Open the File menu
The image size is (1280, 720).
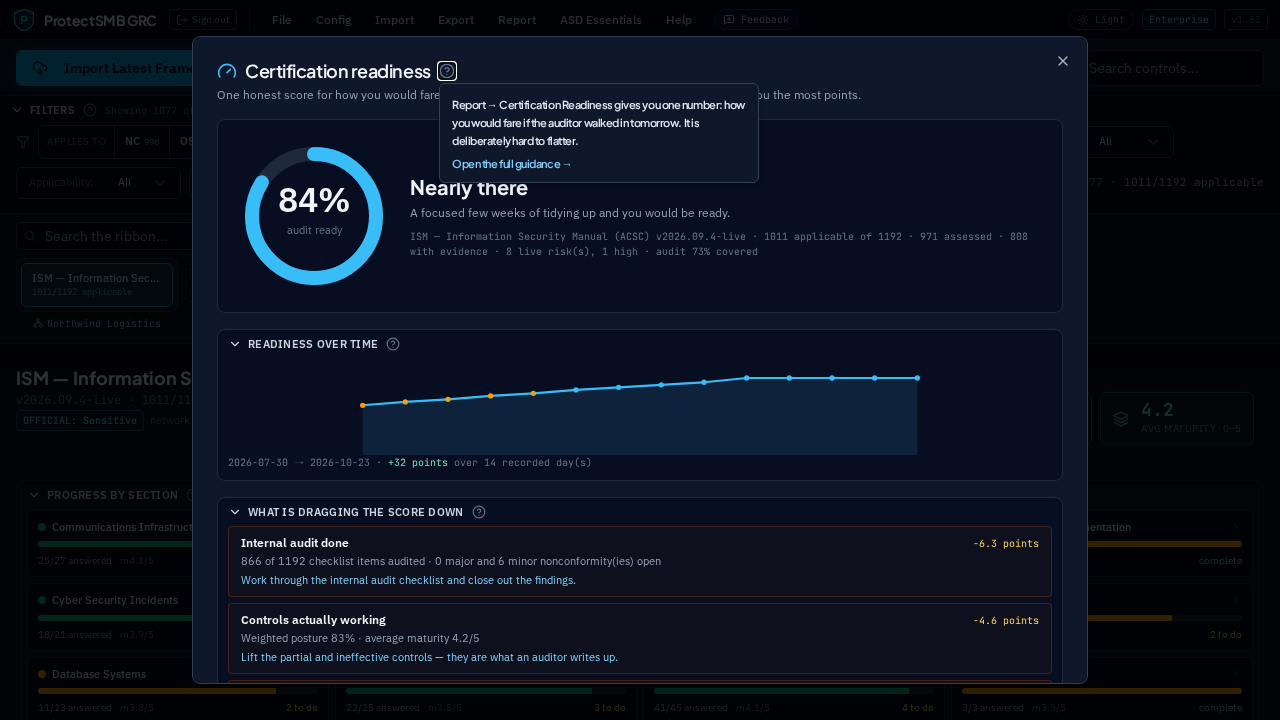point(282,20)
